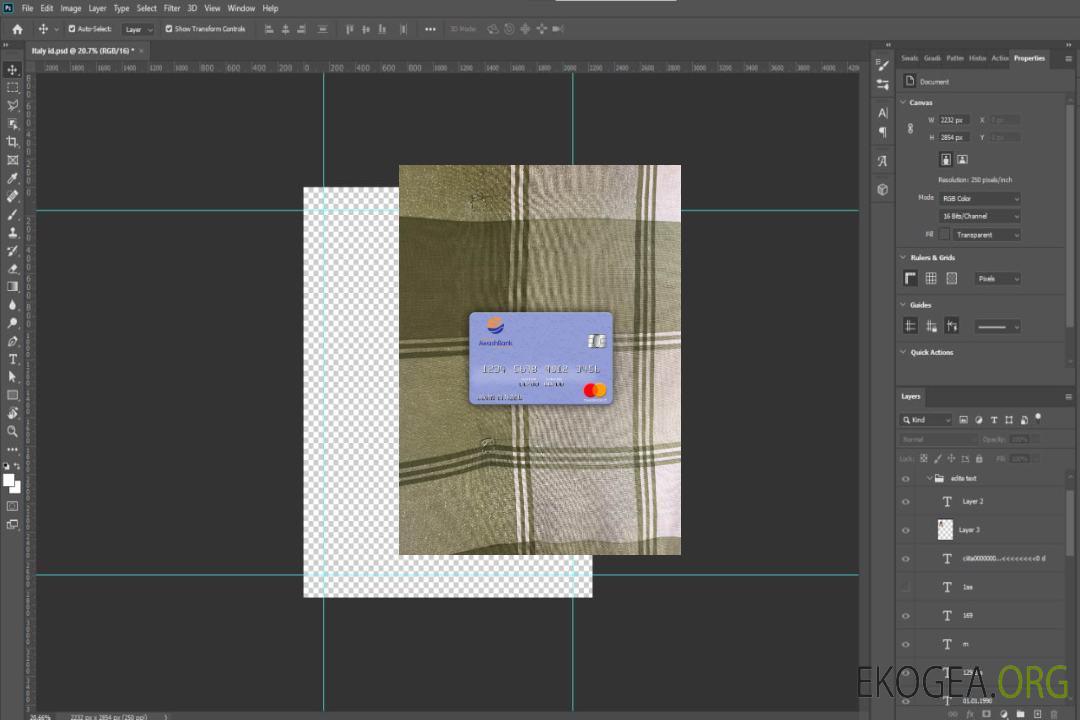Toggle the Auto-Select checkbox
The image size is (1080, 720).
(72, 29)
